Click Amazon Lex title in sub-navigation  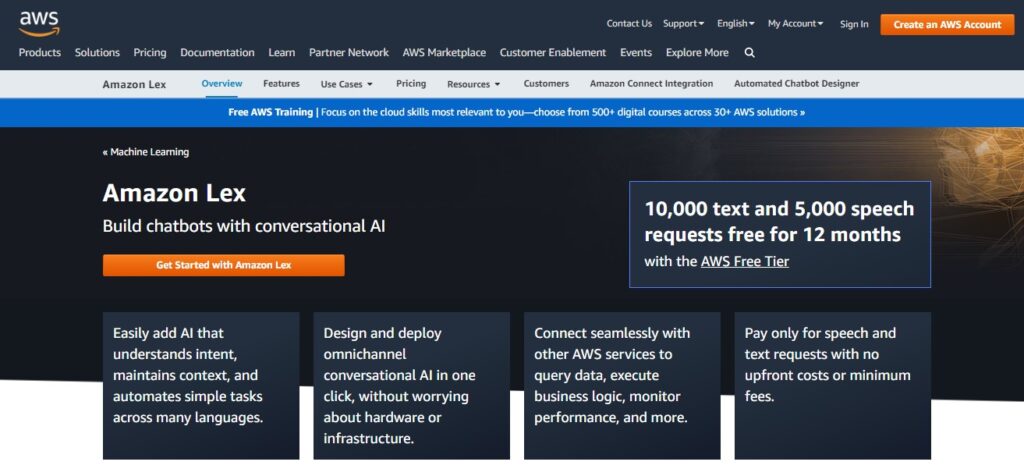[x=135, y=84]
